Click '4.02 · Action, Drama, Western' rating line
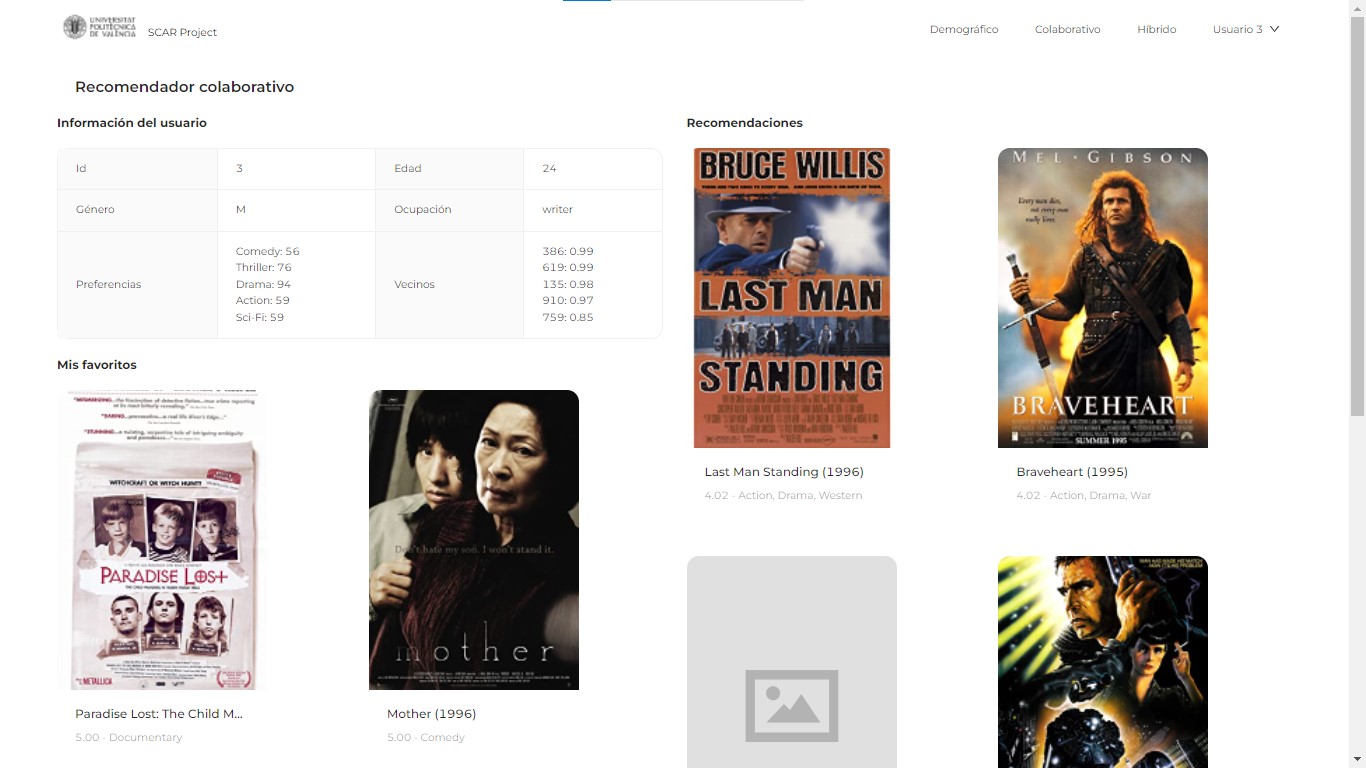 (x=783, y=496)
